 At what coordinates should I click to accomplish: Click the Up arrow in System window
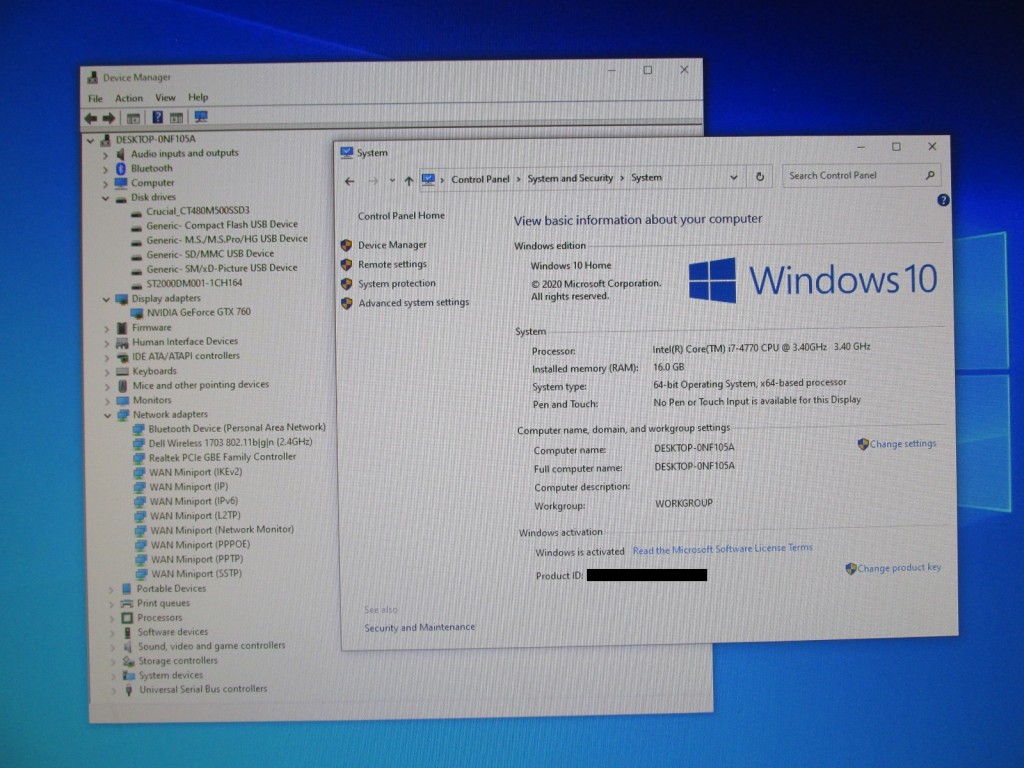tap(409, 181)
